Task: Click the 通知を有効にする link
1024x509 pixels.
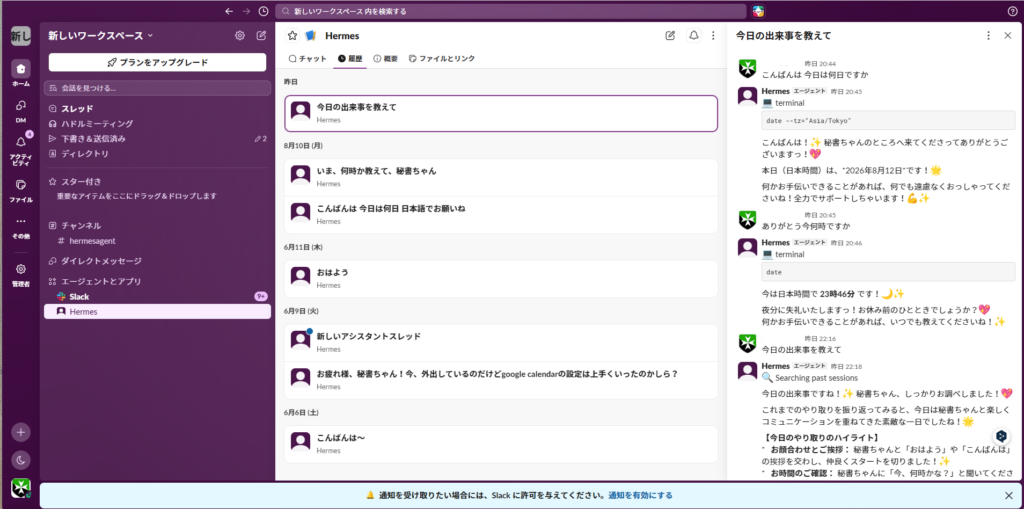Action: point(640,495)
